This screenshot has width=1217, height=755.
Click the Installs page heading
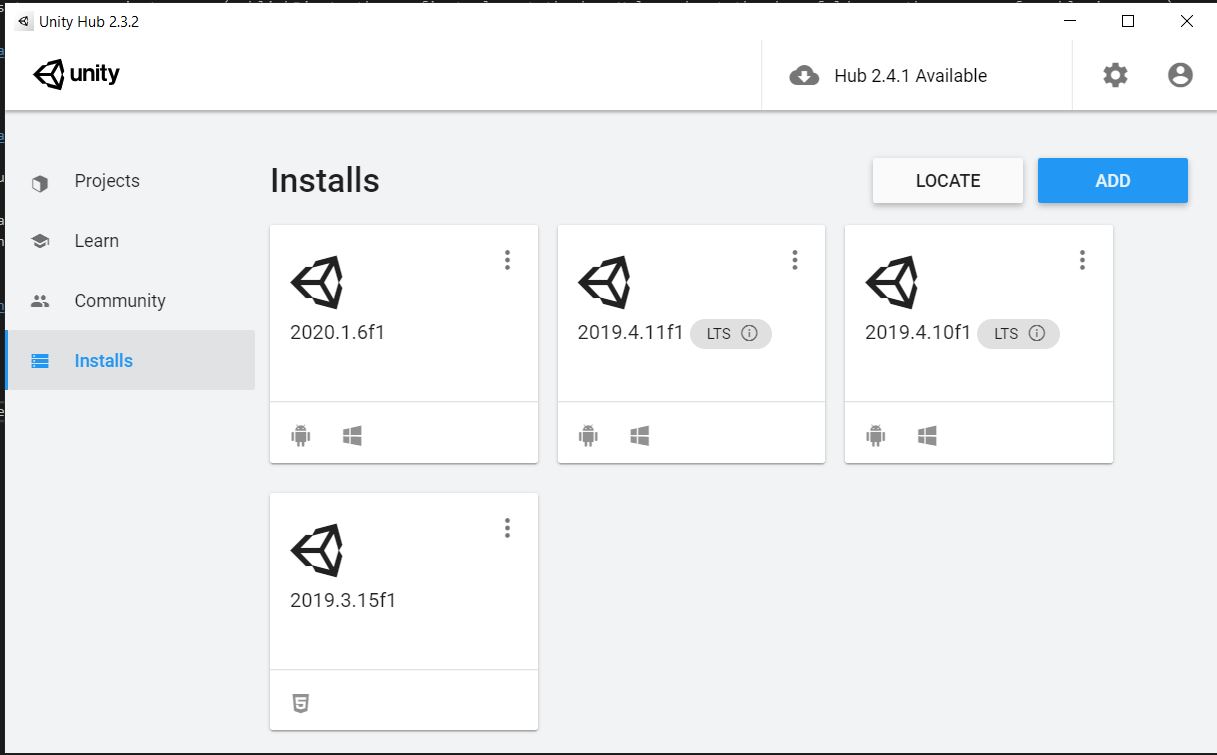pos(325,180)
